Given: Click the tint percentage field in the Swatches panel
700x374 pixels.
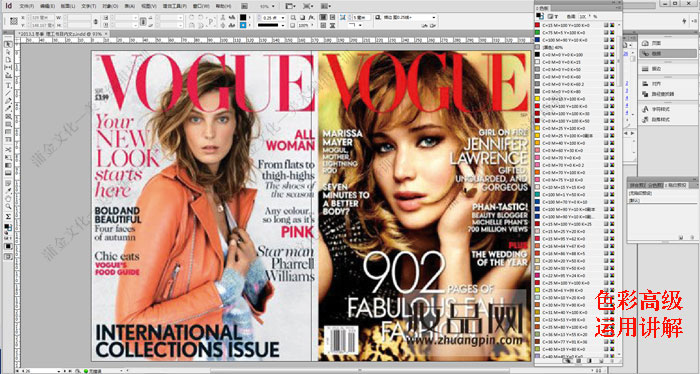Looking at the screenshot, I should (583, 17).
